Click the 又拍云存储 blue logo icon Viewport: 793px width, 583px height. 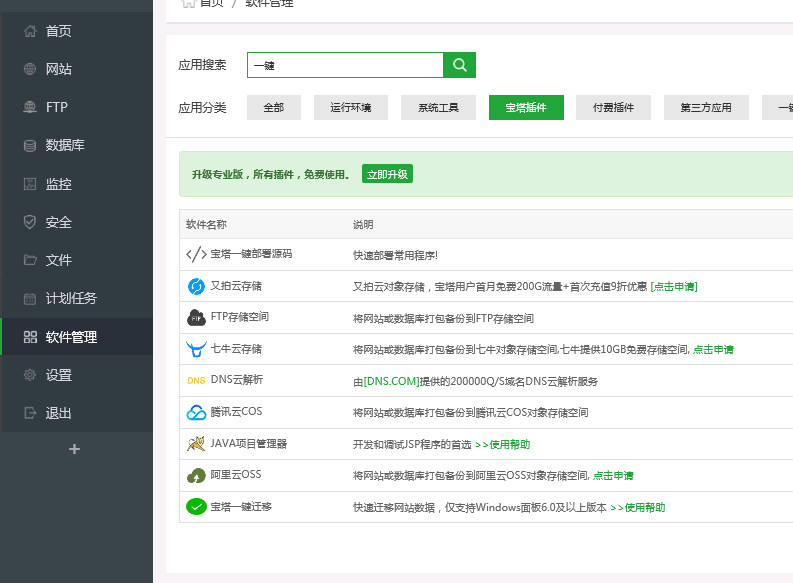pos(196,286)
